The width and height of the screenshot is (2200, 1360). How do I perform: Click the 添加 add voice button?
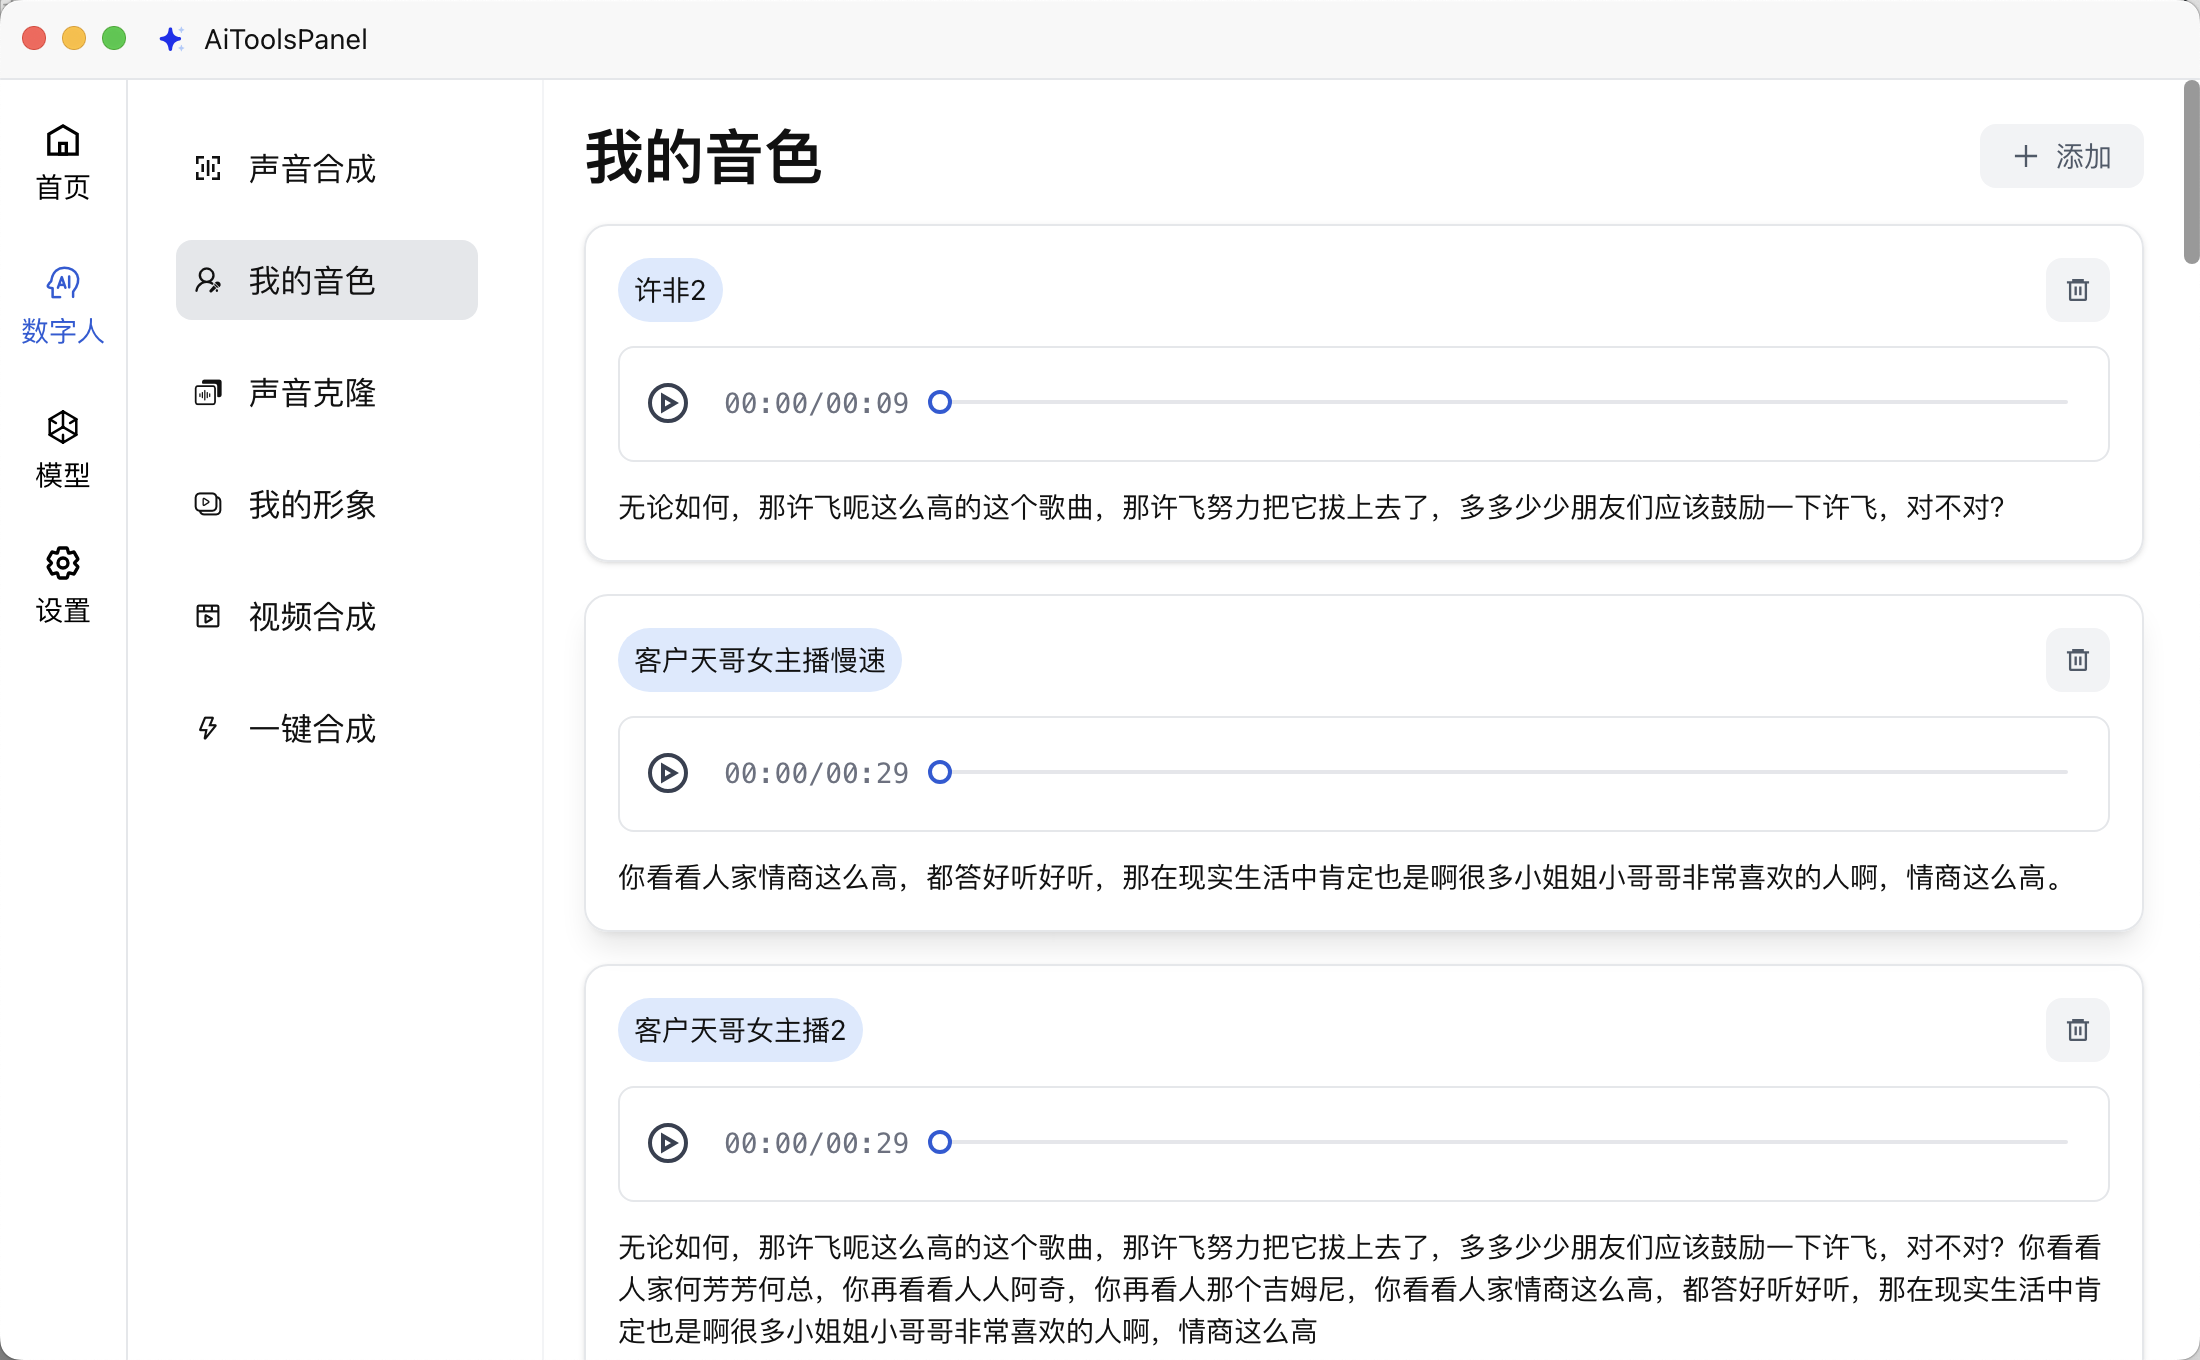pos(2061,156)
